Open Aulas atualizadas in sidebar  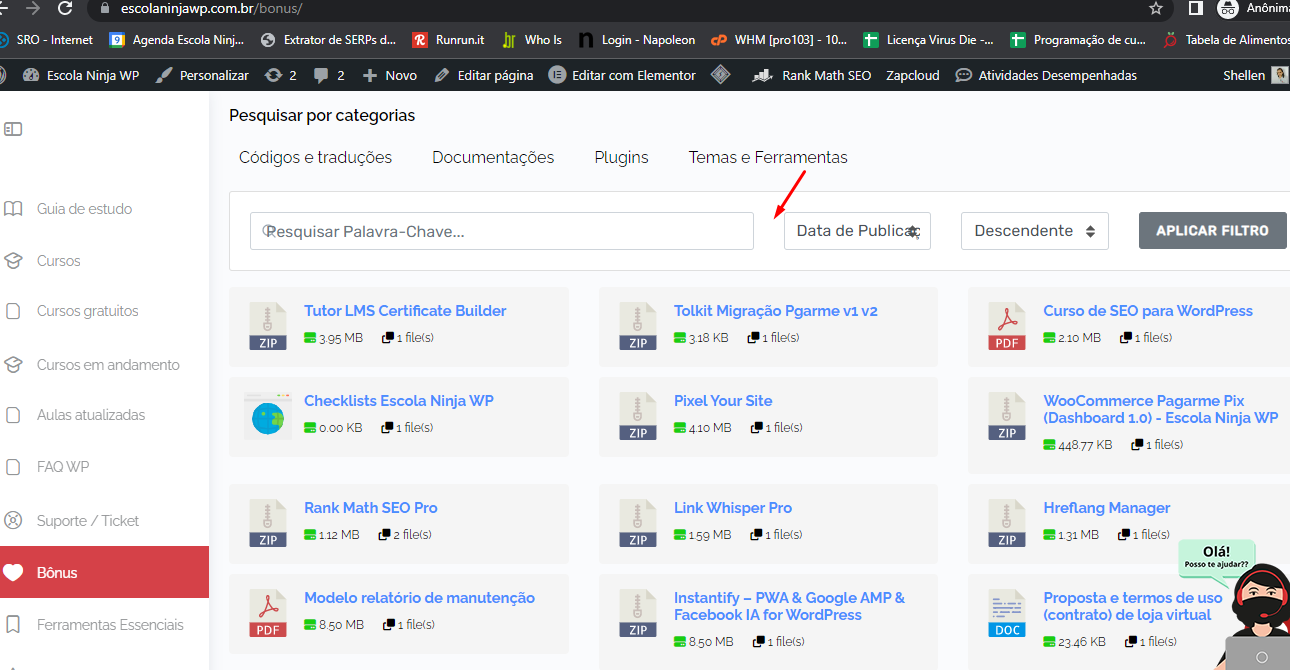point(91,415)
